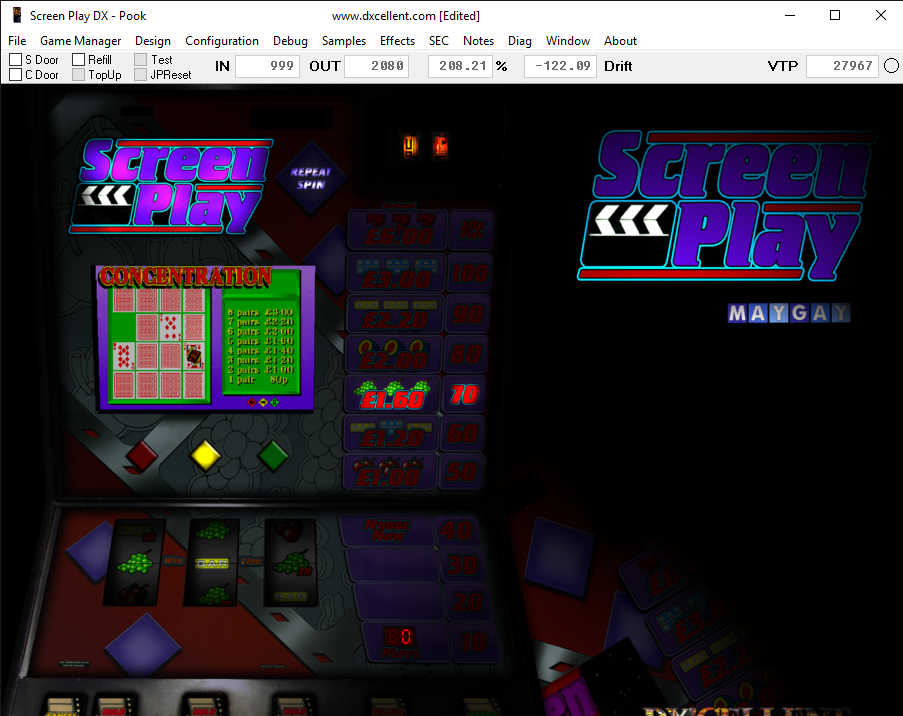Click the 60 ladder number lamp
Viewport: 903px width, 716px height.
click(462, 433)
